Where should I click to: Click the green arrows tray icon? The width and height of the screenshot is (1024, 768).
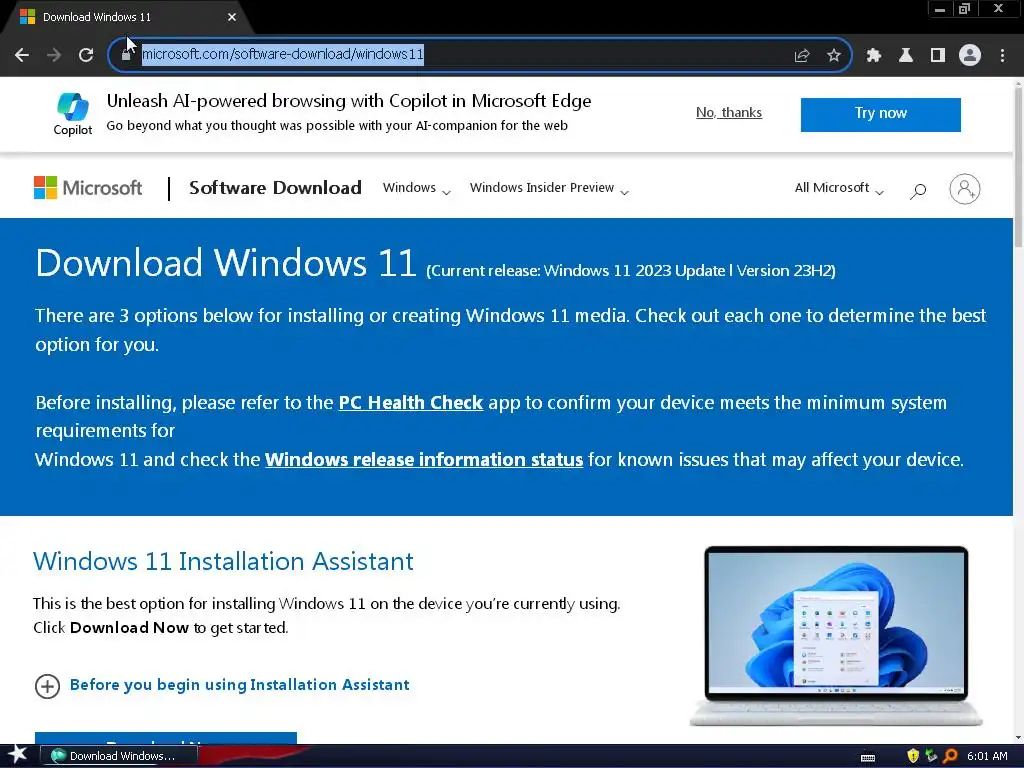931,756
